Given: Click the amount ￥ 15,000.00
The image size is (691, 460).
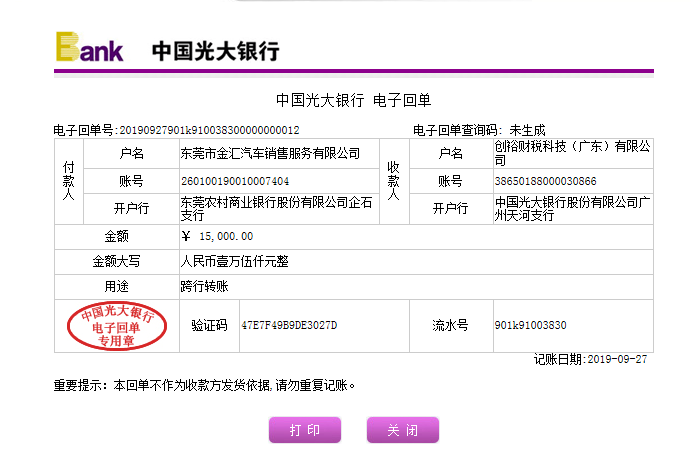Looking at the screenshot, I should [x=217, y=237].
